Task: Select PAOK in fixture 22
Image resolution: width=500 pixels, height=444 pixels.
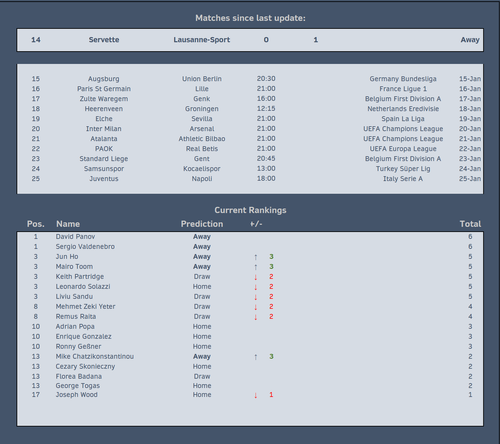Action: click(x=104, y=149)
